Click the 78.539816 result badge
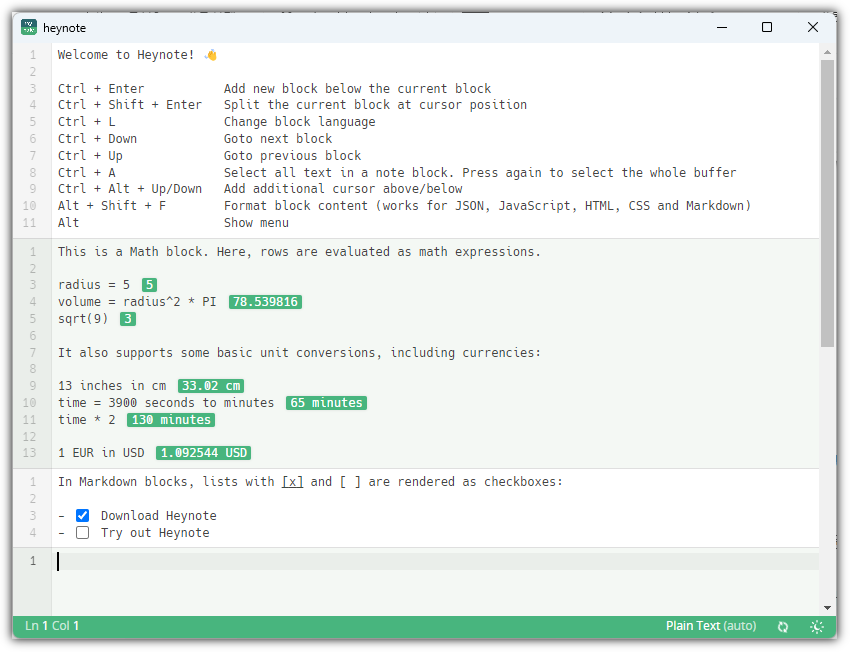This screenshot has height=652, width=850. 265,302
